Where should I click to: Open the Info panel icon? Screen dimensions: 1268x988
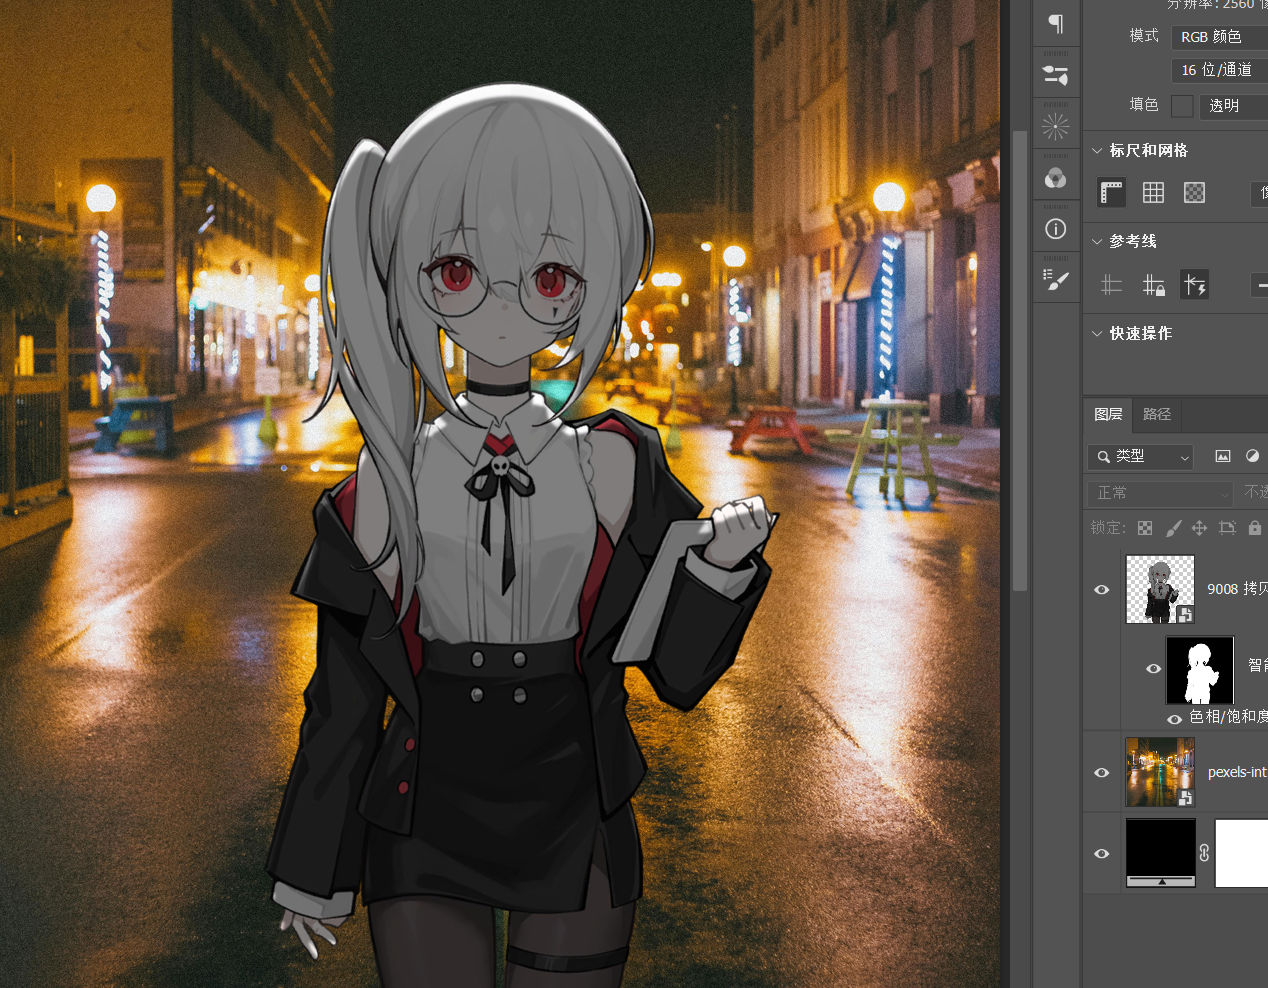coord(1055,229)
